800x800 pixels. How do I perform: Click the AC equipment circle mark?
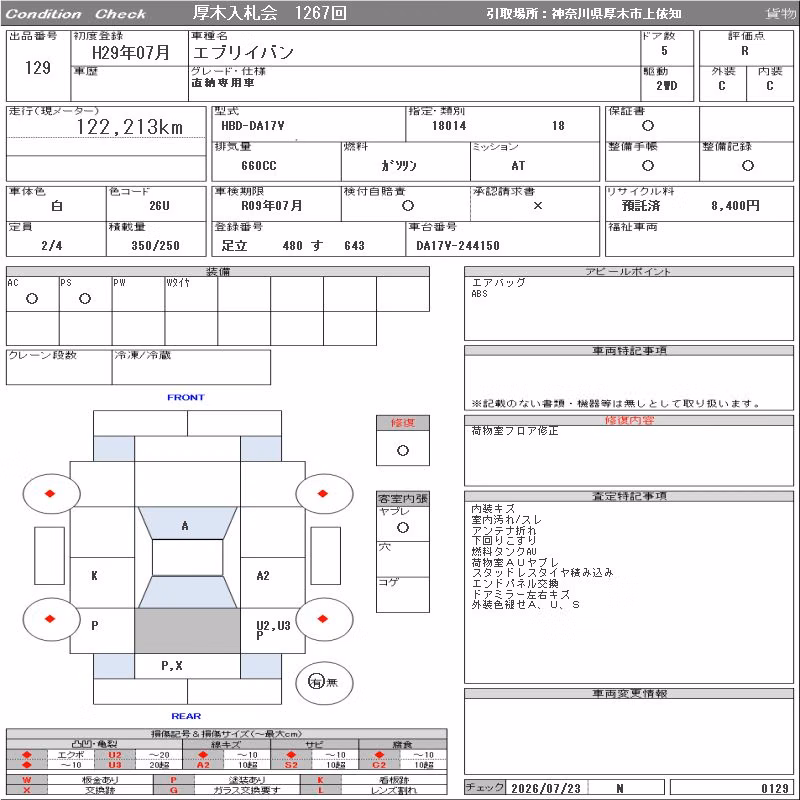[x=32, y=298]
